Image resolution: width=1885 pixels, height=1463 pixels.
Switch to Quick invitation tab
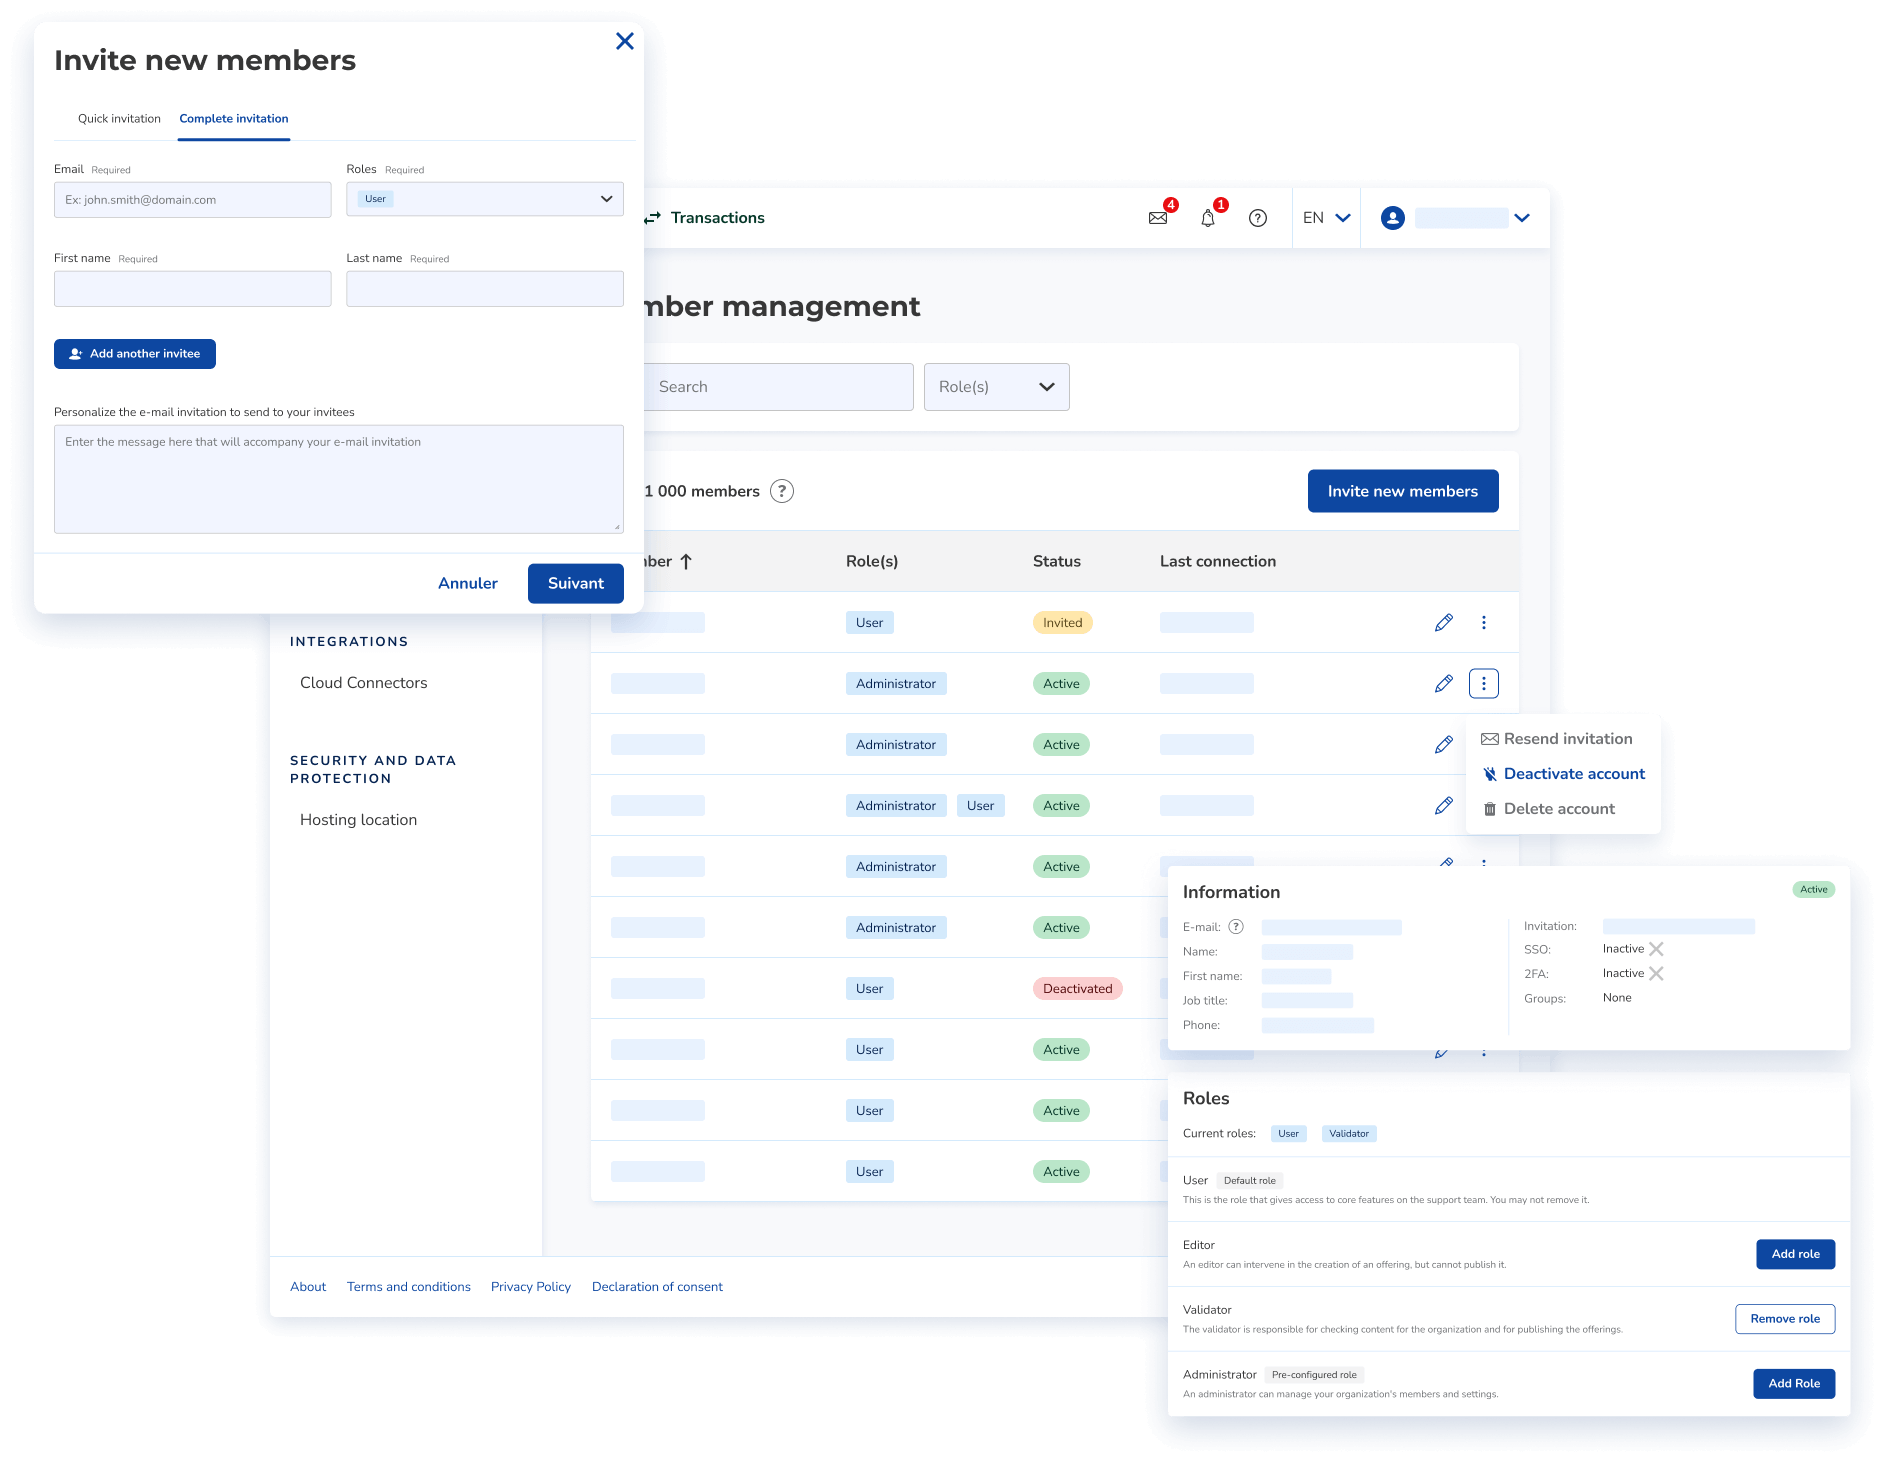tap(119, 119)
